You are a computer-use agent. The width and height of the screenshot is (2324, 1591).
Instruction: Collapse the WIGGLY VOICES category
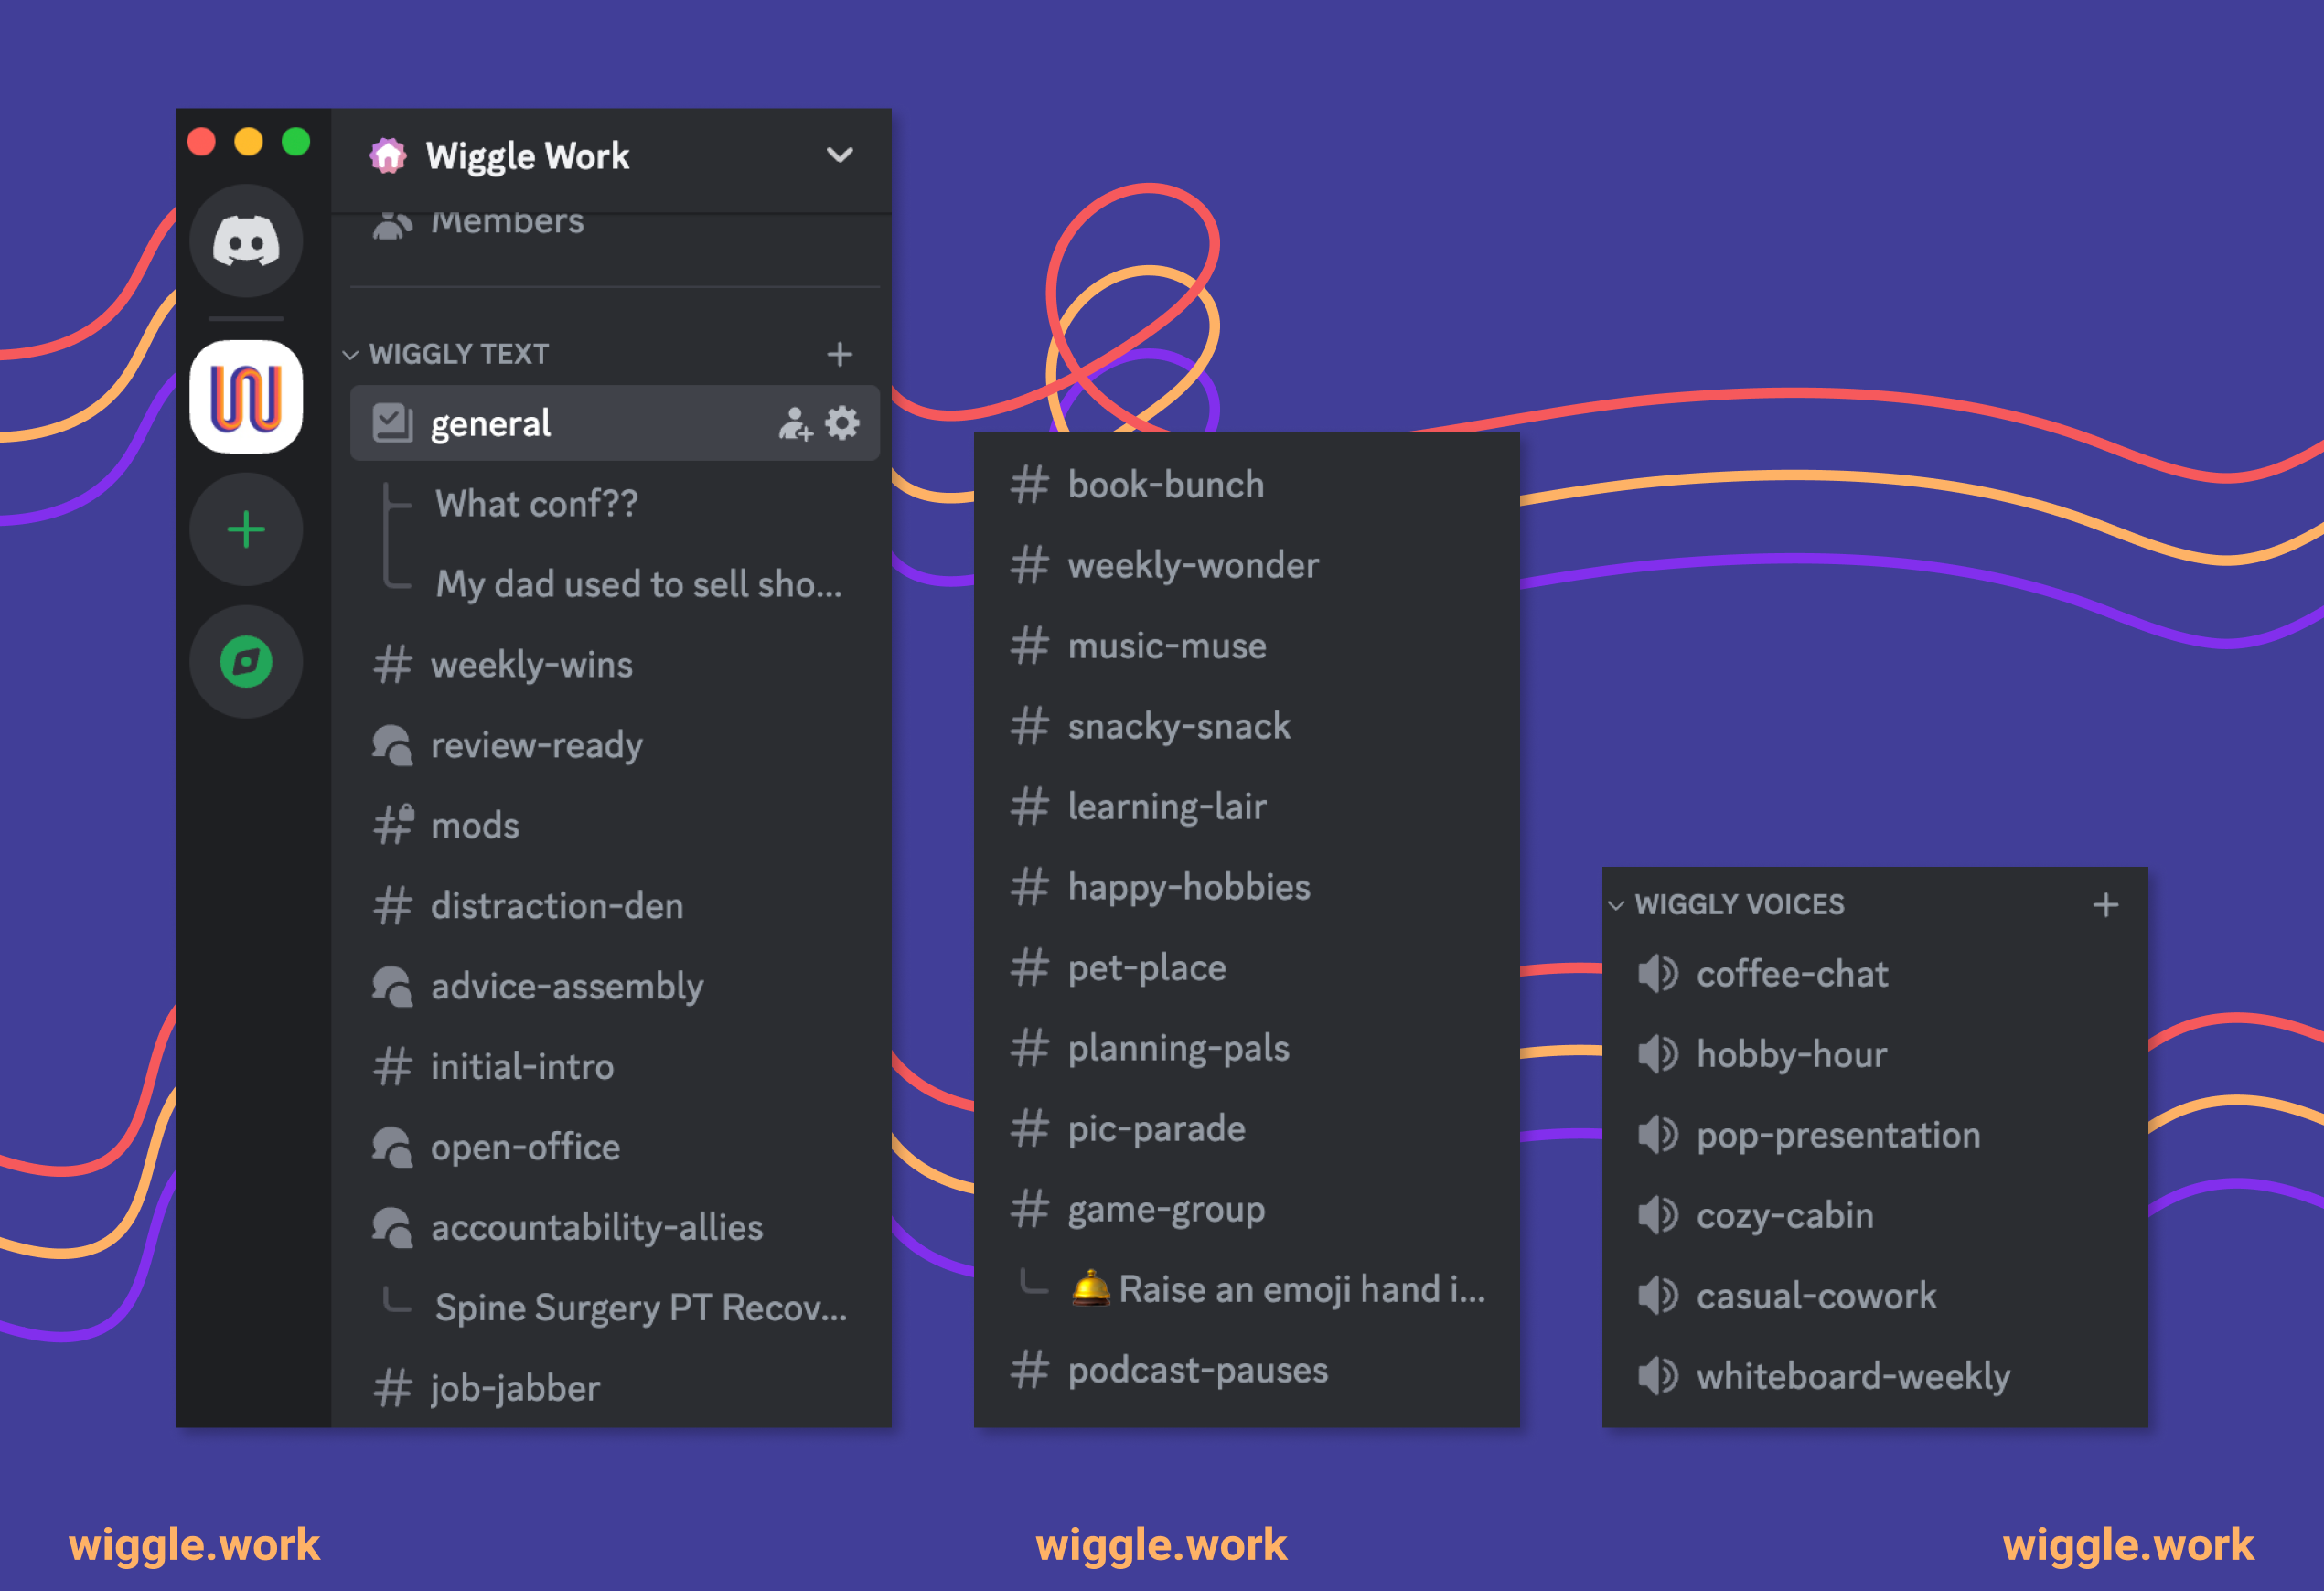click(x=1617, y=904)
